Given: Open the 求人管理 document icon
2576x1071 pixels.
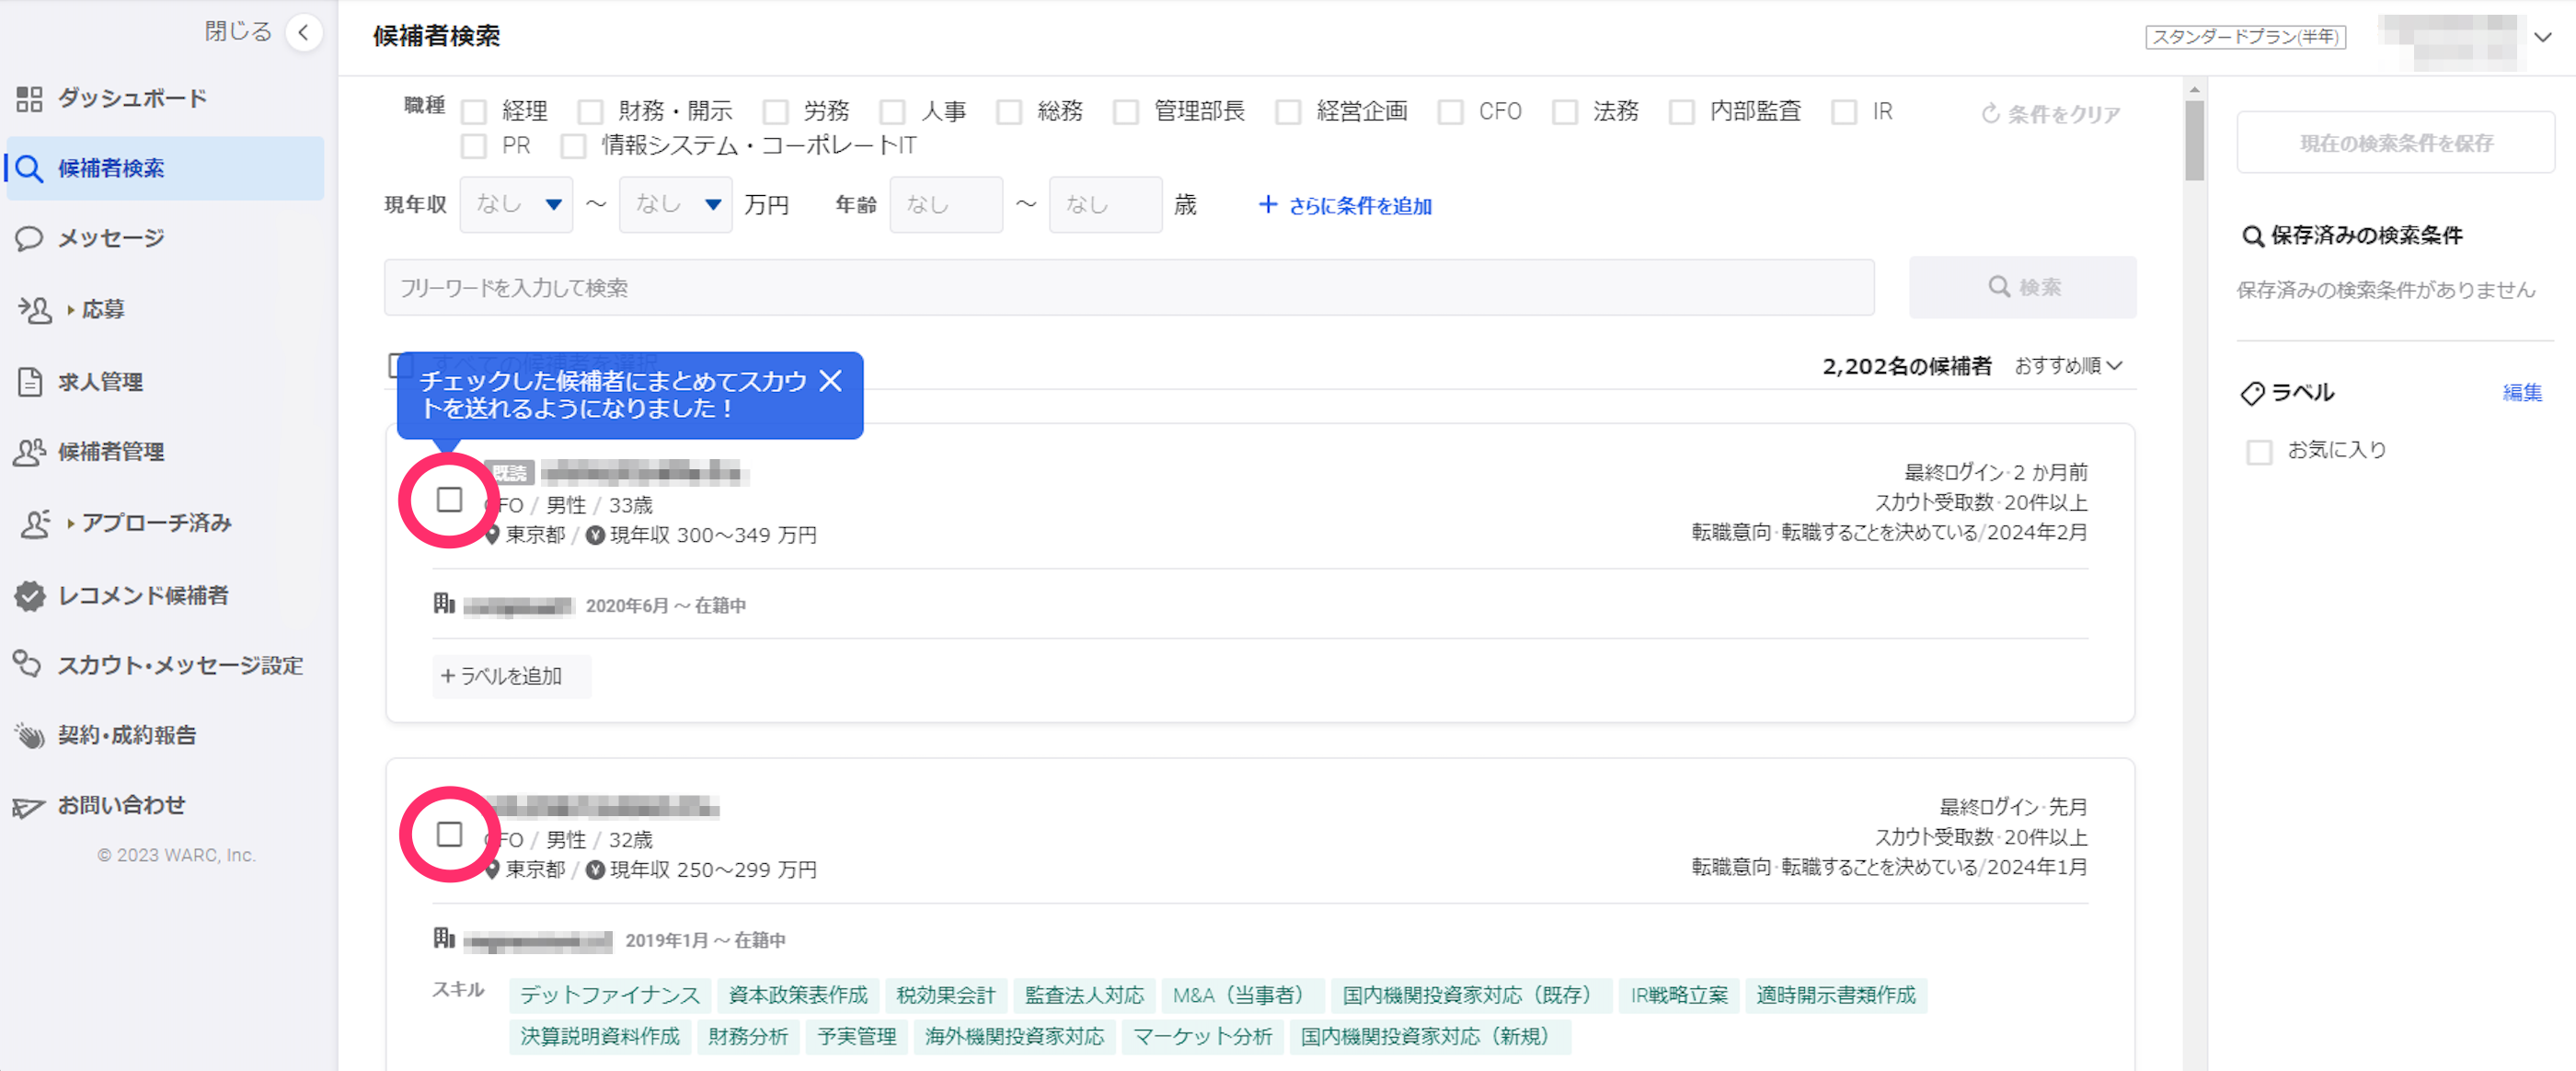Looking at the screenshot, I should click(30, 382).
